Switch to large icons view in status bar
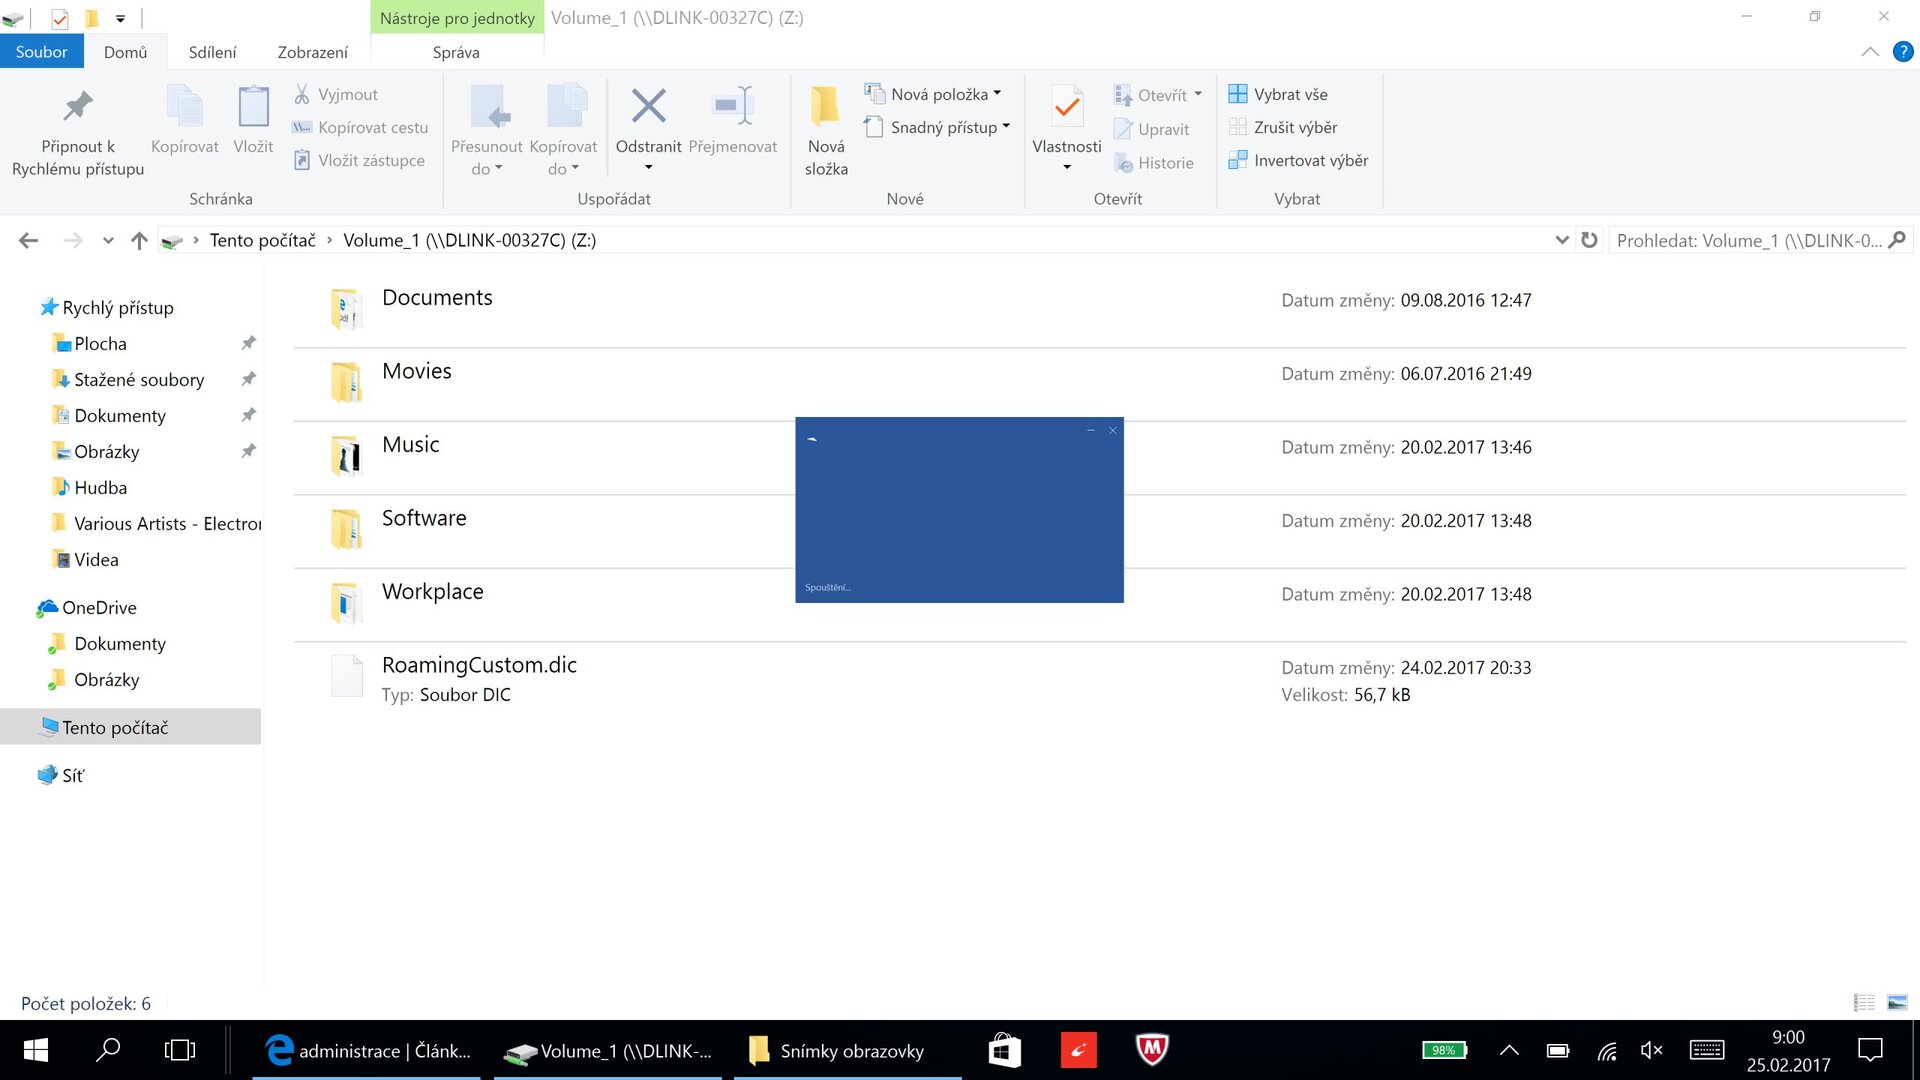 1896,1002
